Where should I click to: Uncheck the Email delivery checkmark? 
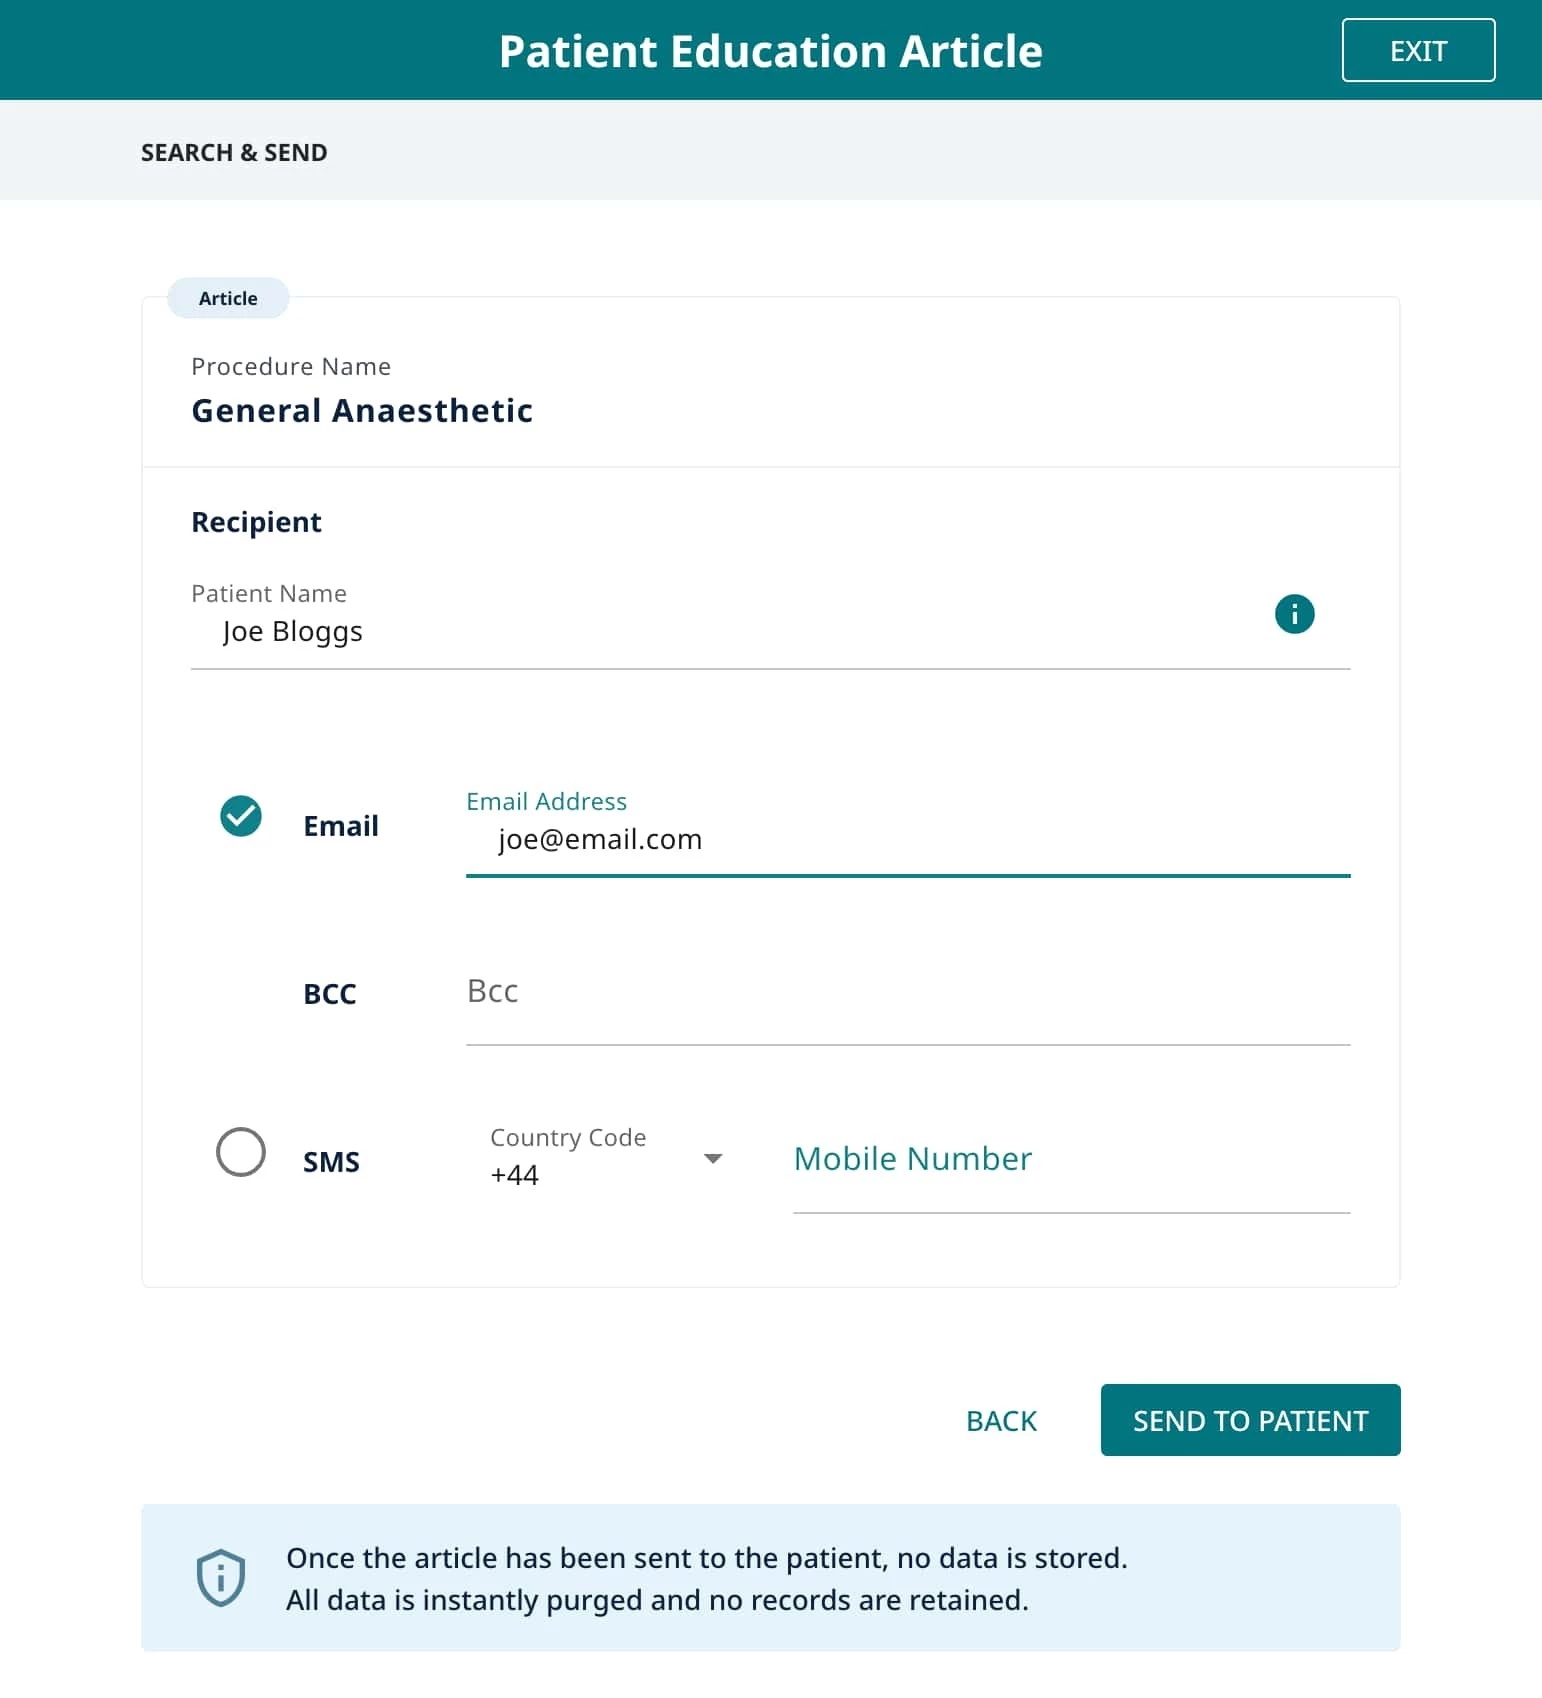click(x=241, y=816)
